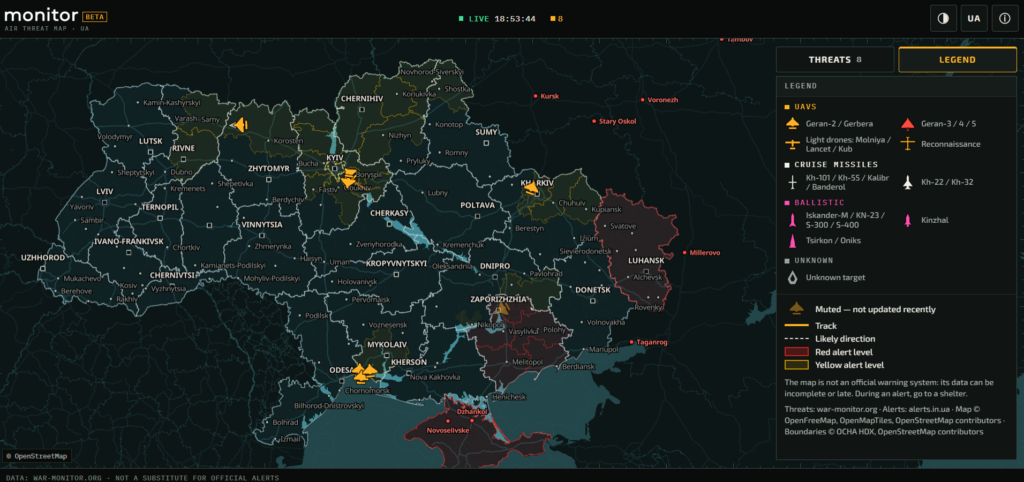Switch to the THREATS tab

point(835,59)
